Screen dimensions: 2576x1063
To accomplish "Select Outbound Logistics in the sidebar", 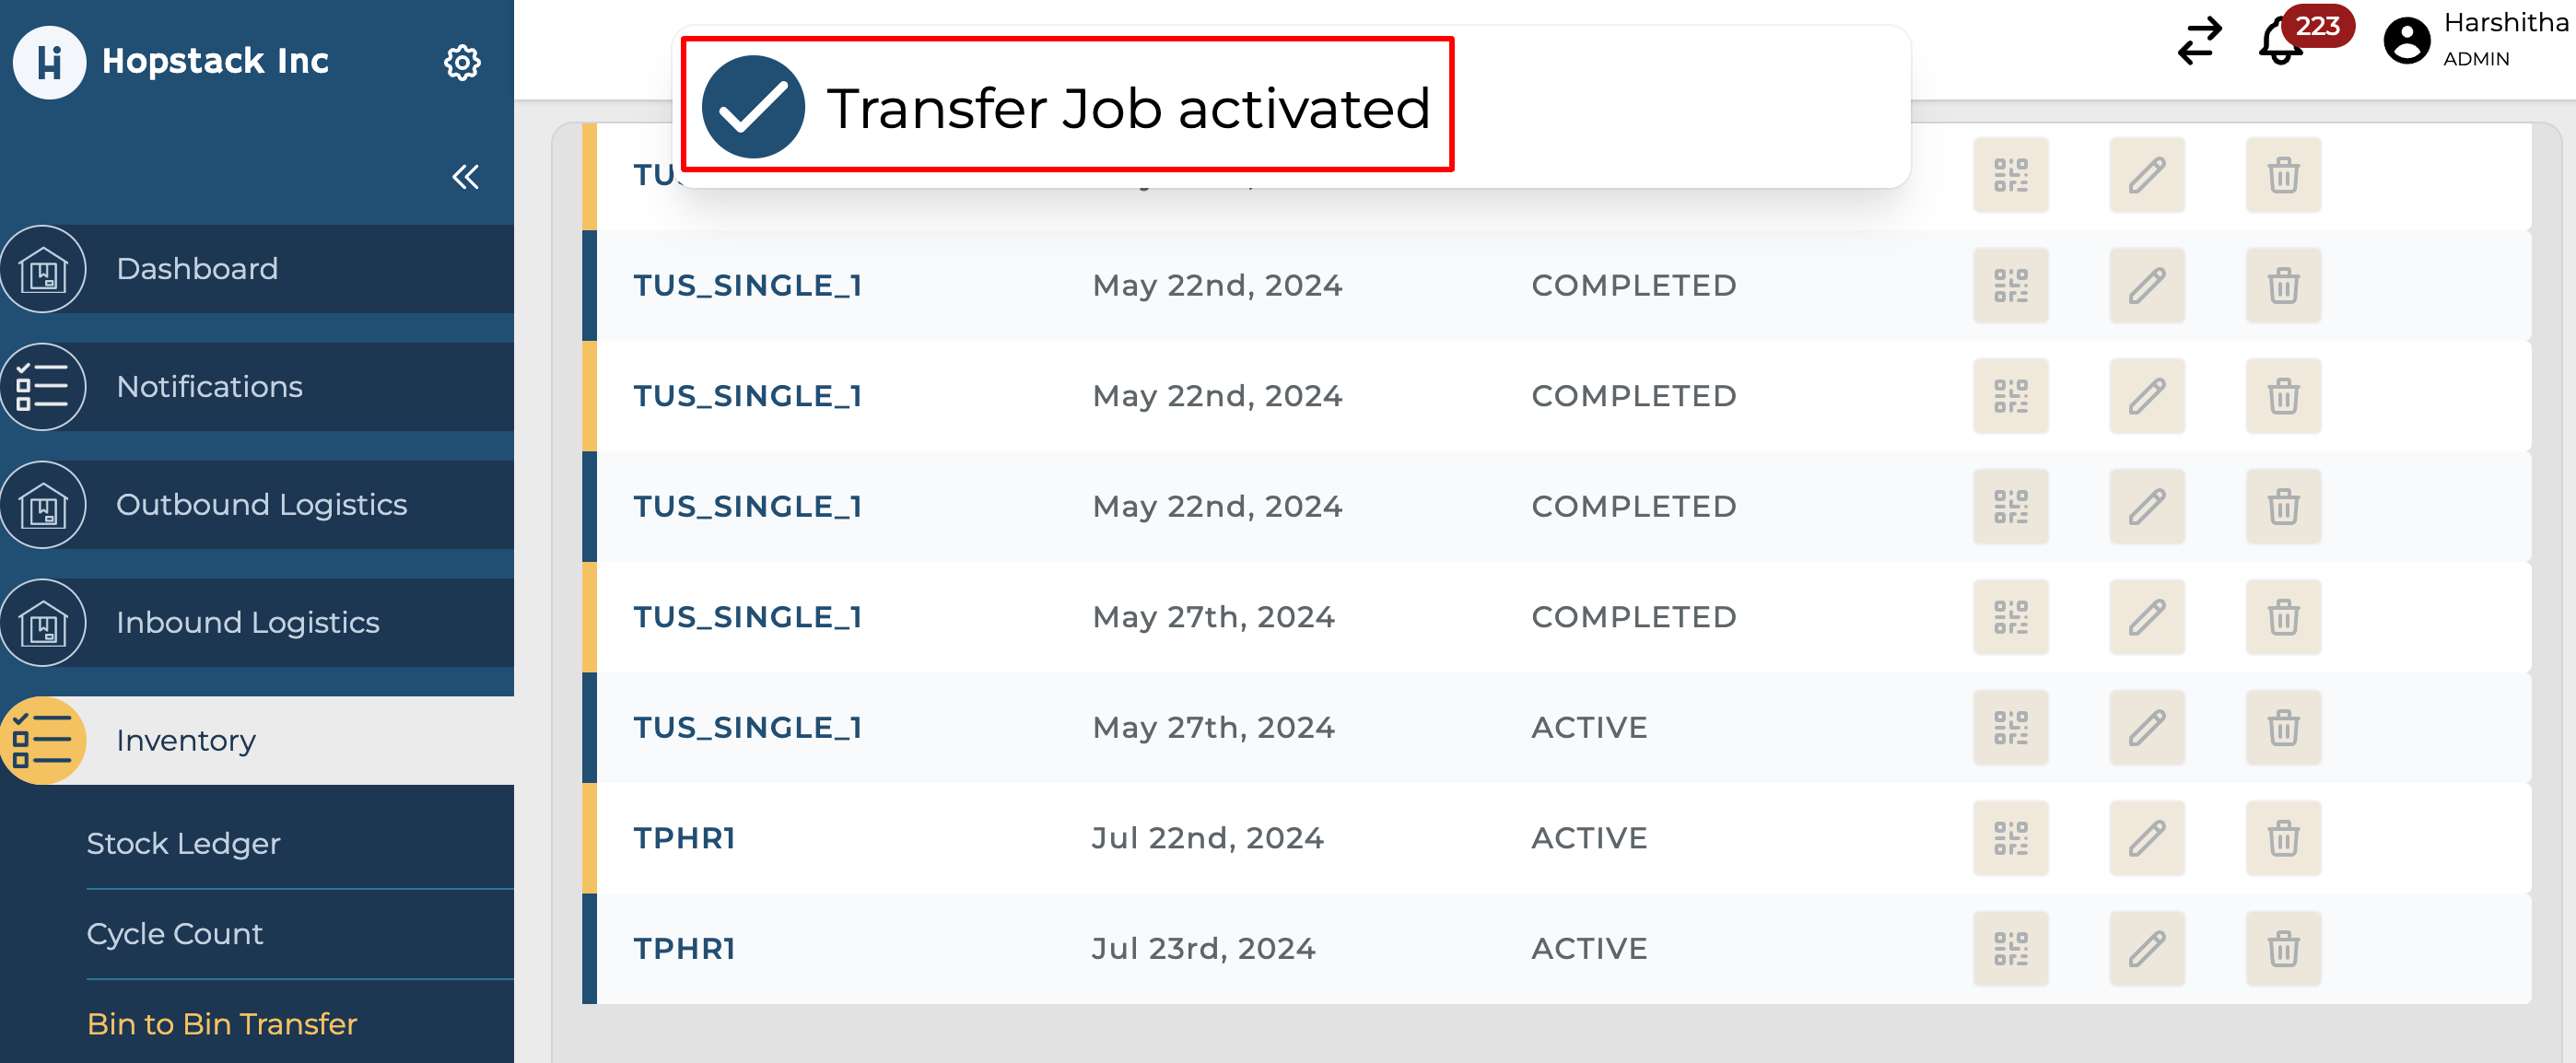I will pyautogui.click(x=261, y=504).
